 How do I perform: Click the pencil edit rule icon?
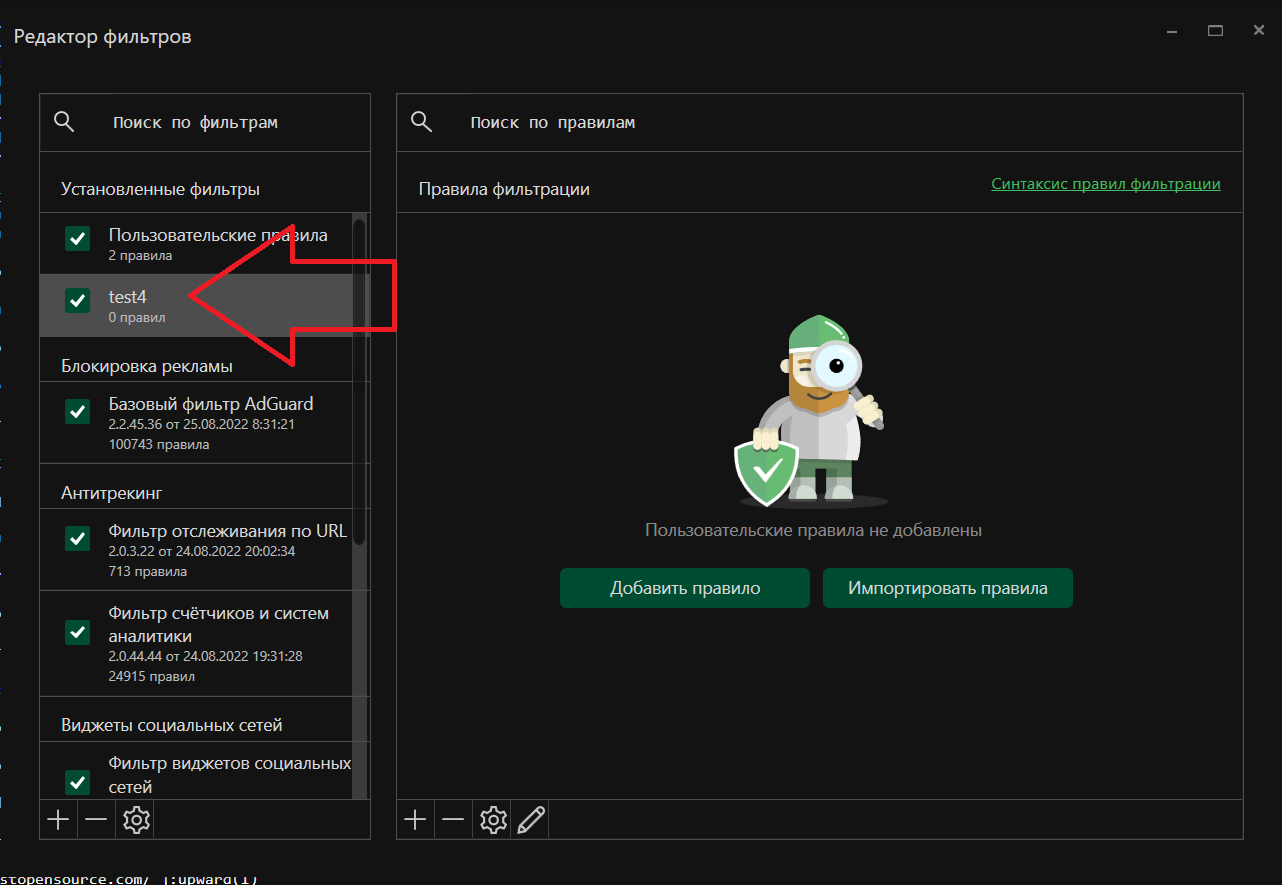tap(530, 819)
